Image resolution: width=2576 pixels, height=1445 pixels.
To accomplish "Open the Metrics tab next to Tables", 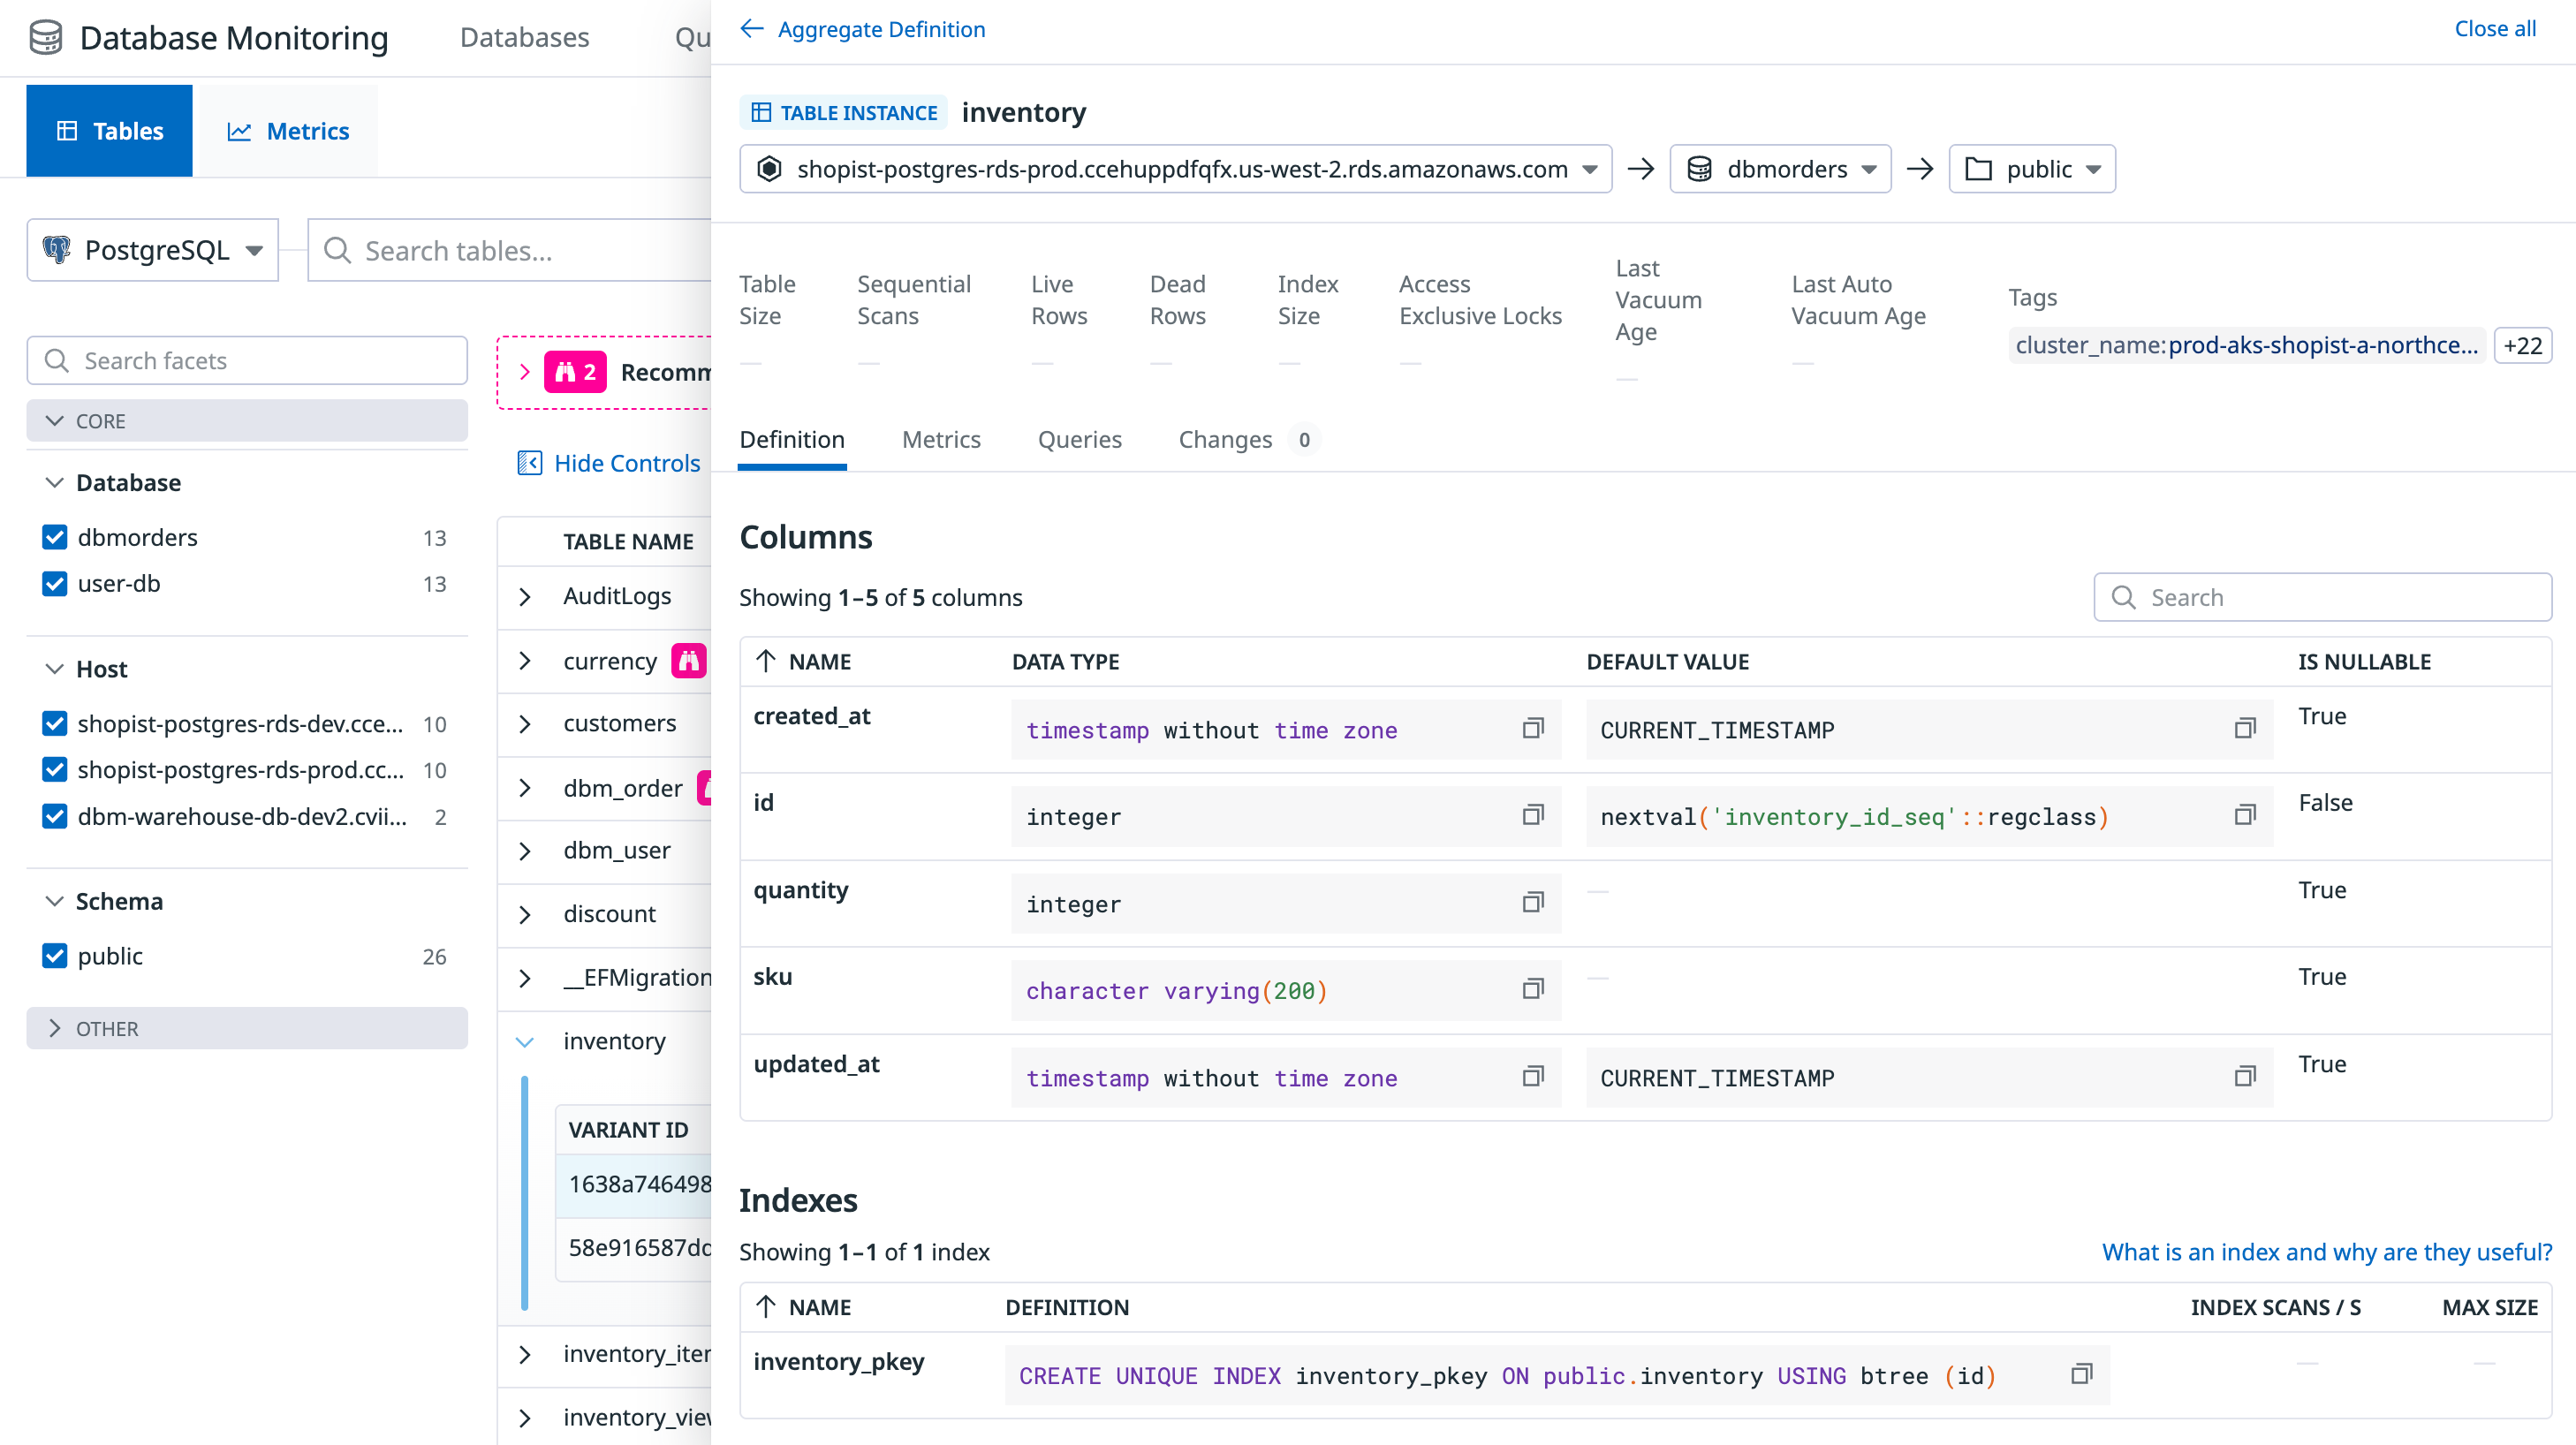I will pyautogui.click(x=288, y=131).
